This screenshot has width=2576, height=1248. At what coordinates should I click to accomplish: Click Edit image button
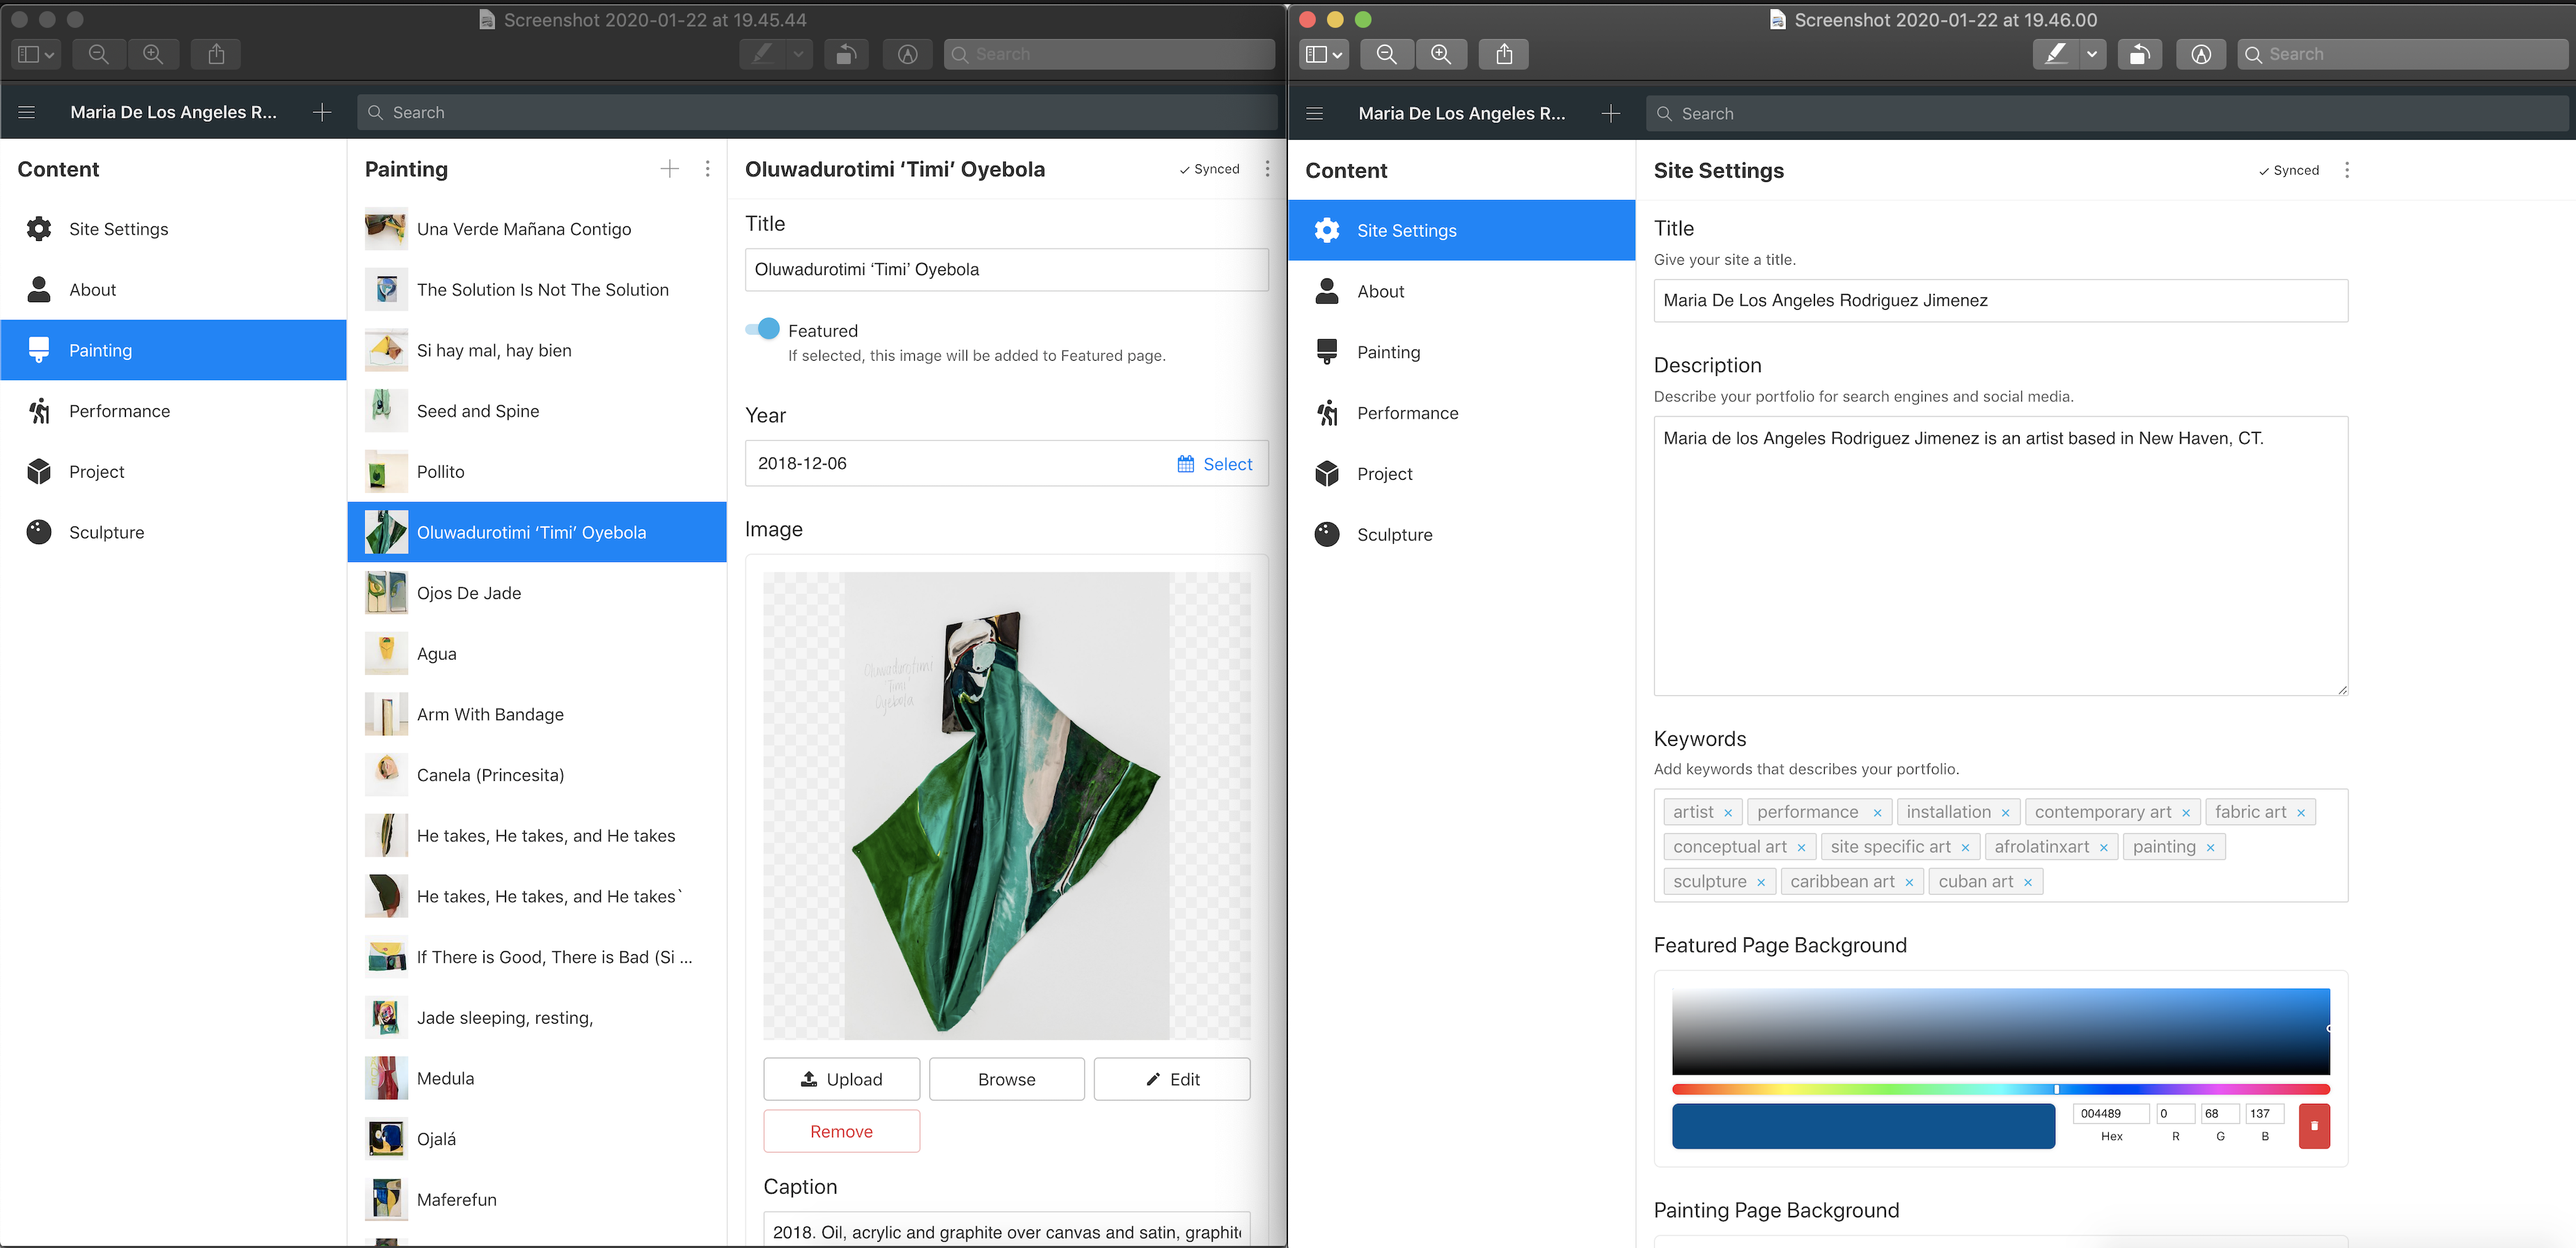[x=1172, y=1079]
